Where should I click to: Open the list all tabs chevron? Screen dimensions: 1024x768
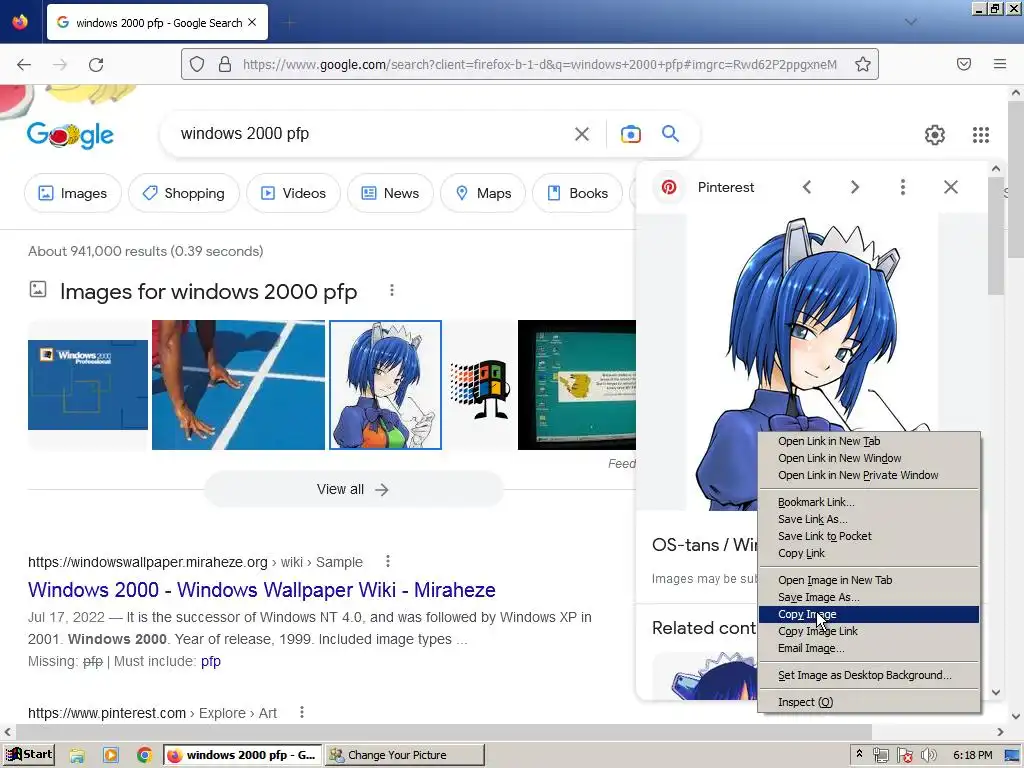click(x=911, y=22)
